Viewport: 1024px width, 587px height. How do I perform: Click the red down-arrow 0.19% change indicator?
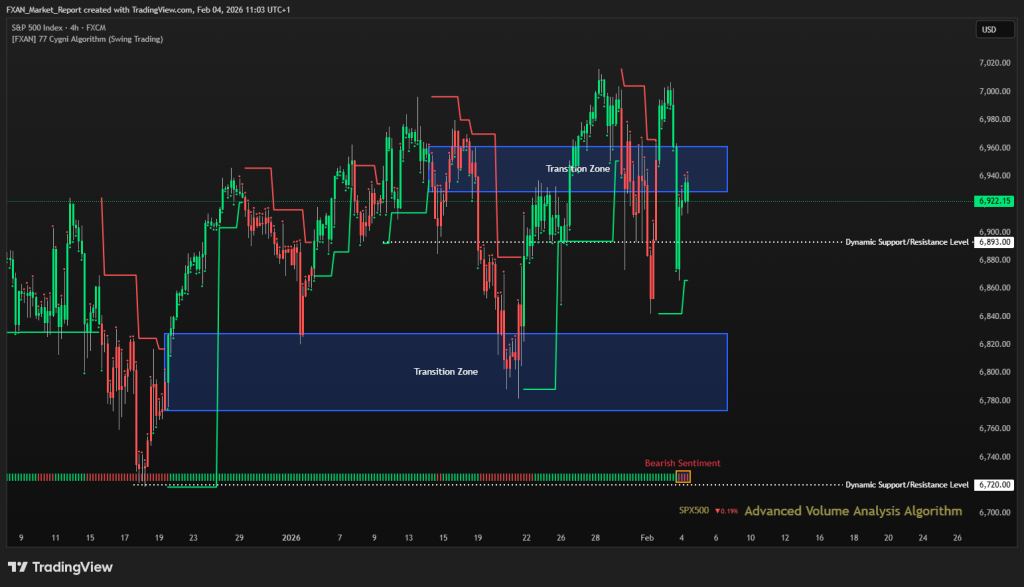[x=726, y=511]
